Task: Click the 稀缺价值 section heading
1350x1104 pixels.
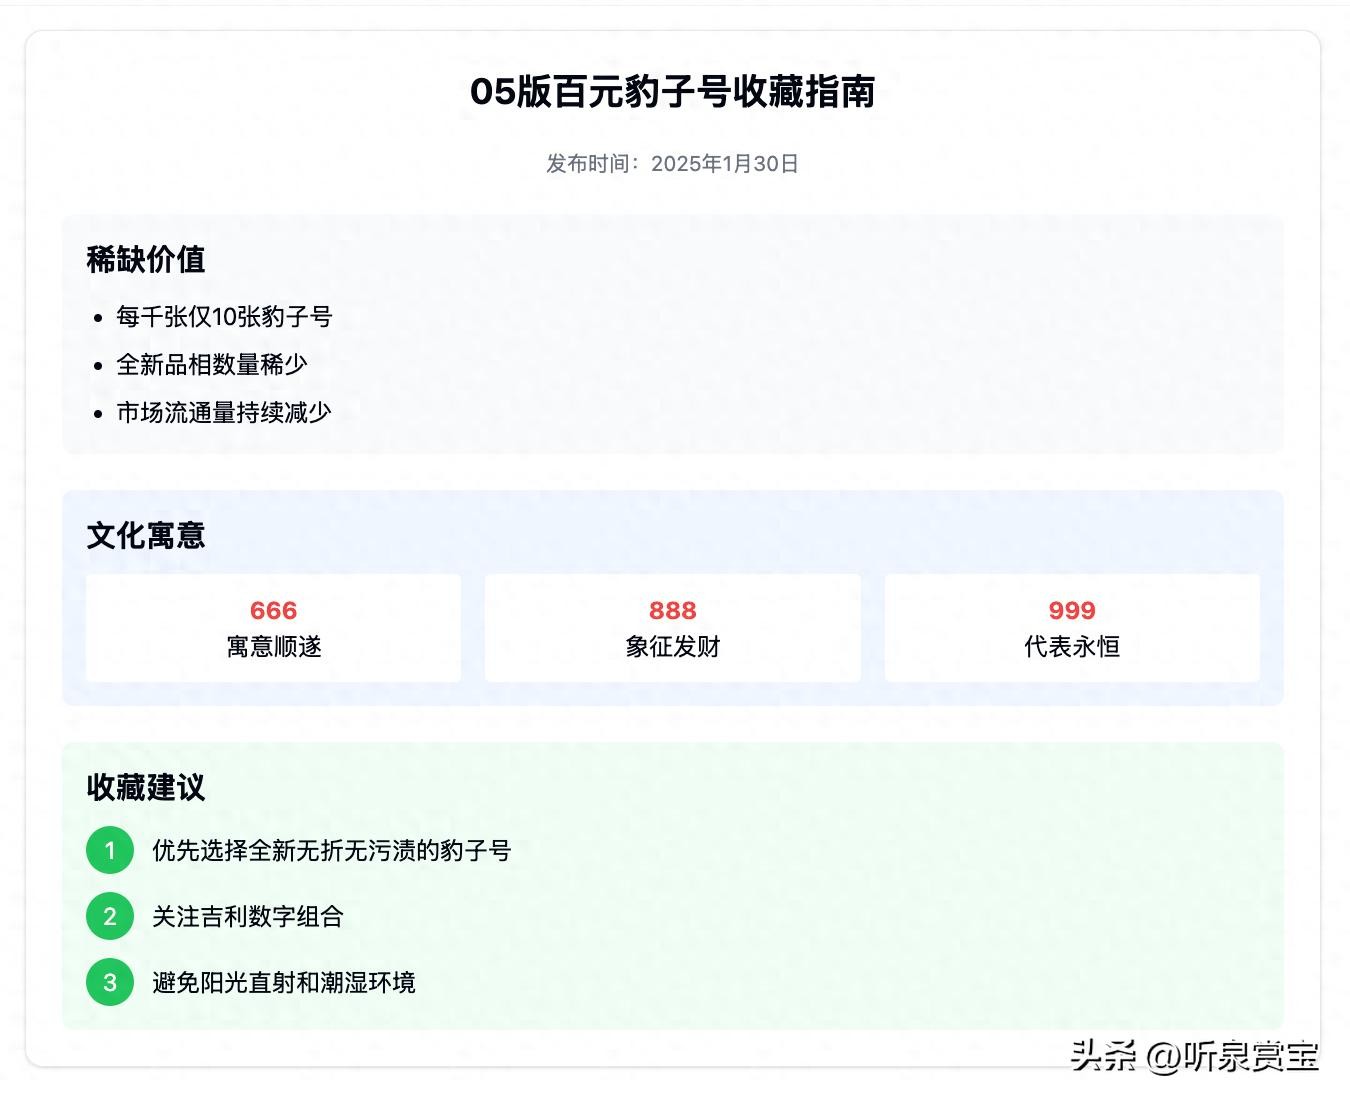Action: (146, 260)
